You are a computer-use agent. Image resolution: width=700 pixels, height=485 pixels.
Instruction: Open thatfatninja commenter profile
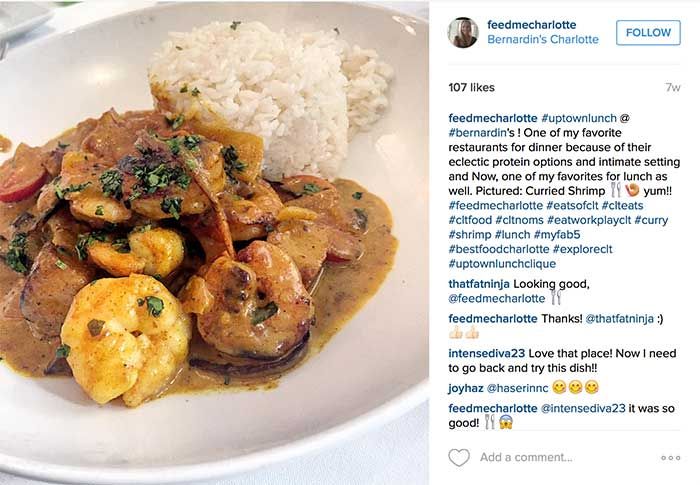pyautogui.click(x=479, y=284)
